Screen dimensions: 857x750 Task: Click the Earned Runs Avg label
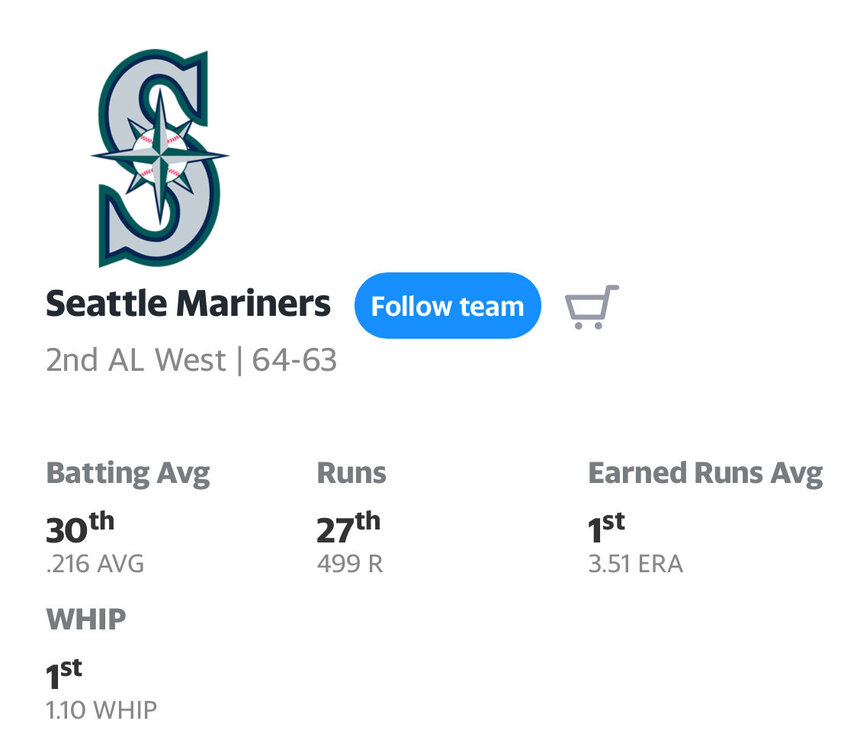(705, 473)
